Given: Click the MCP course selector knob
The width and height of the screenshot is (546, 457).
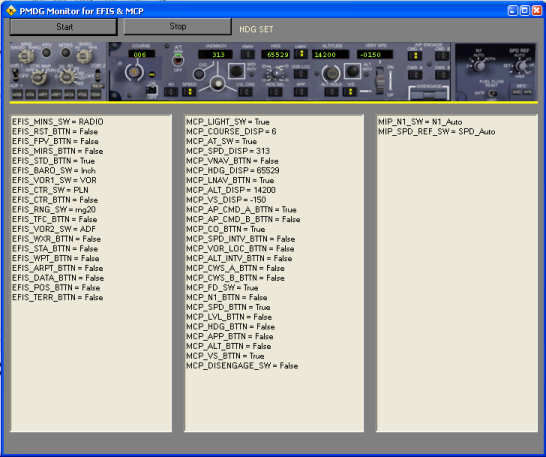Looking at the screenshot, I should [134, 72].
